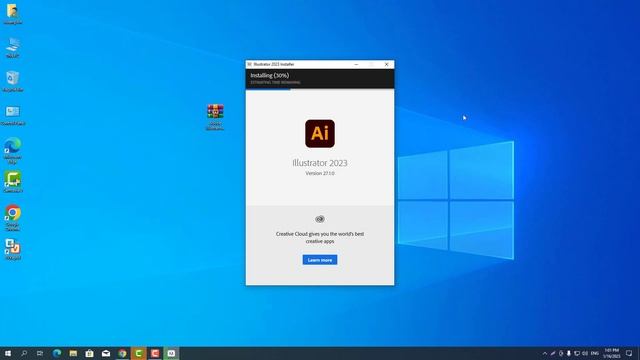
Task: Open the user folder desktop icon
Action: 13,14
